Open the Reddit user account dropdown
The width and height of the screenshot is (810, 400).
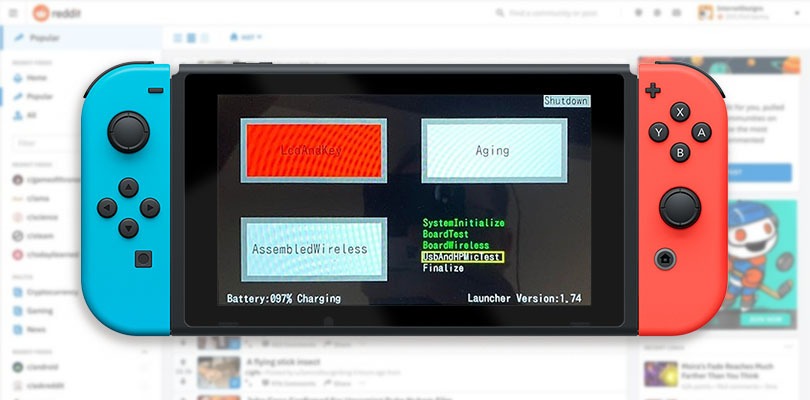pos(749,13)
